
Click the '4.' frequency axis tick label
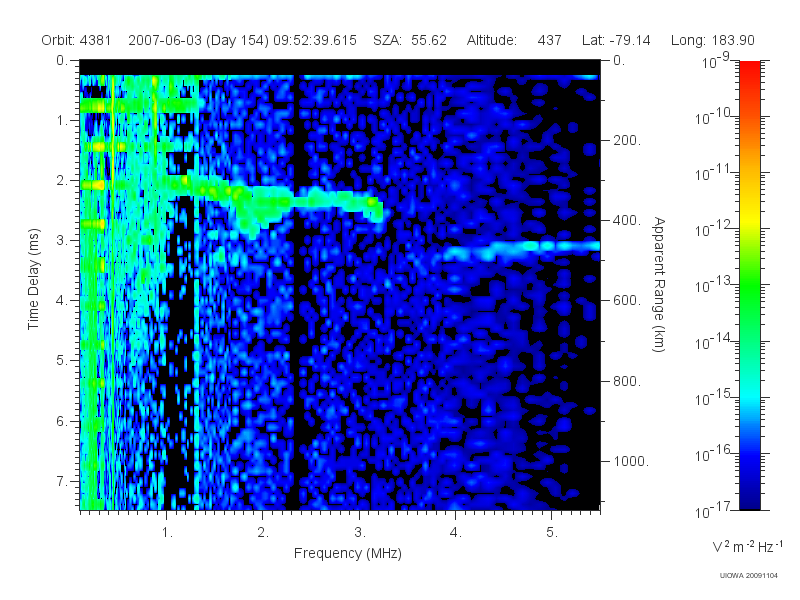coord(456,533)
